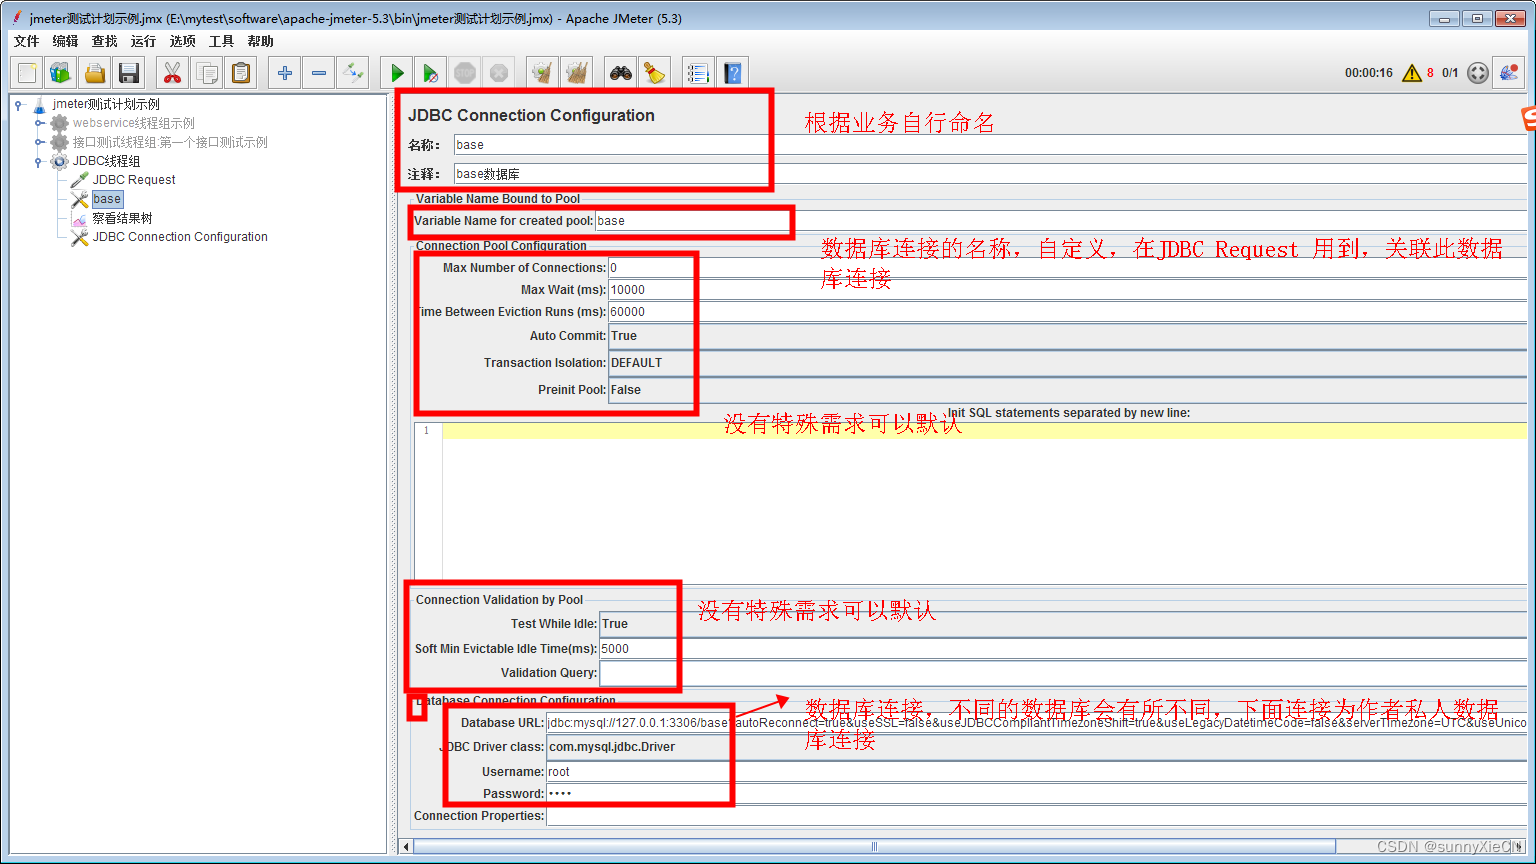Select the JDBC线程组 tree item
The height and width of the screenshot is (864, 1536).
point(106,161)
